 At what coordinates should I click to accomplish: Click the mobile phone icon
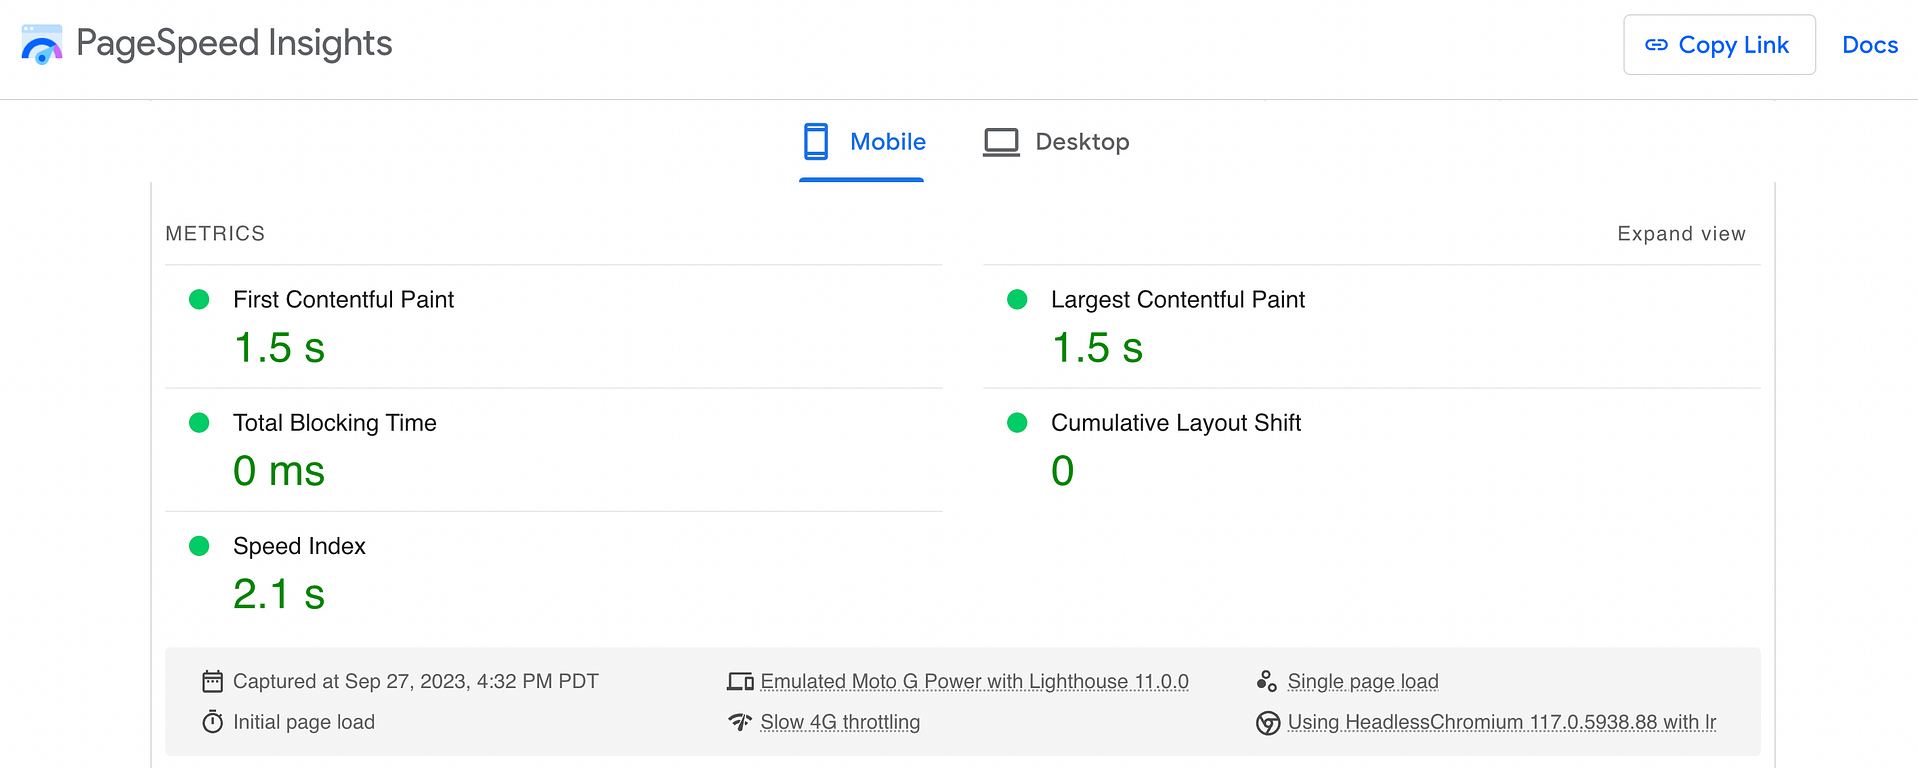816,142
